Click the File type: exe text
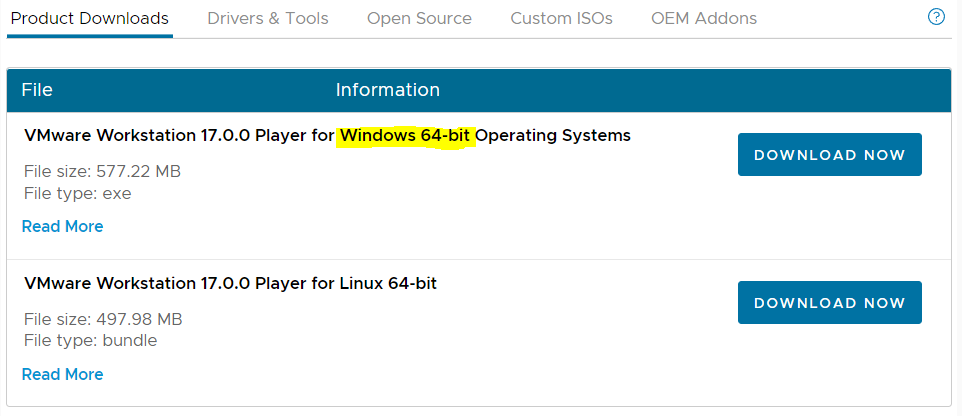Viewport: 962px width, 416px height. (78, 194)
